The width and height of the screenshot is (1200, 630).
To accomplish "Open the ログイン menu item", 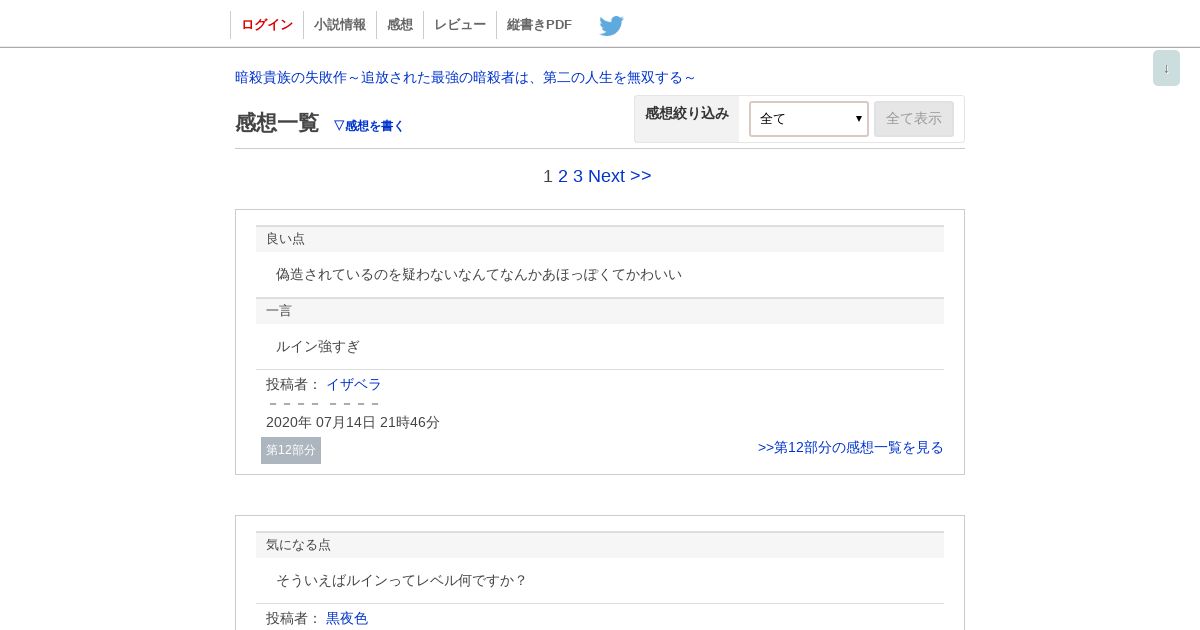I will 267,25.
